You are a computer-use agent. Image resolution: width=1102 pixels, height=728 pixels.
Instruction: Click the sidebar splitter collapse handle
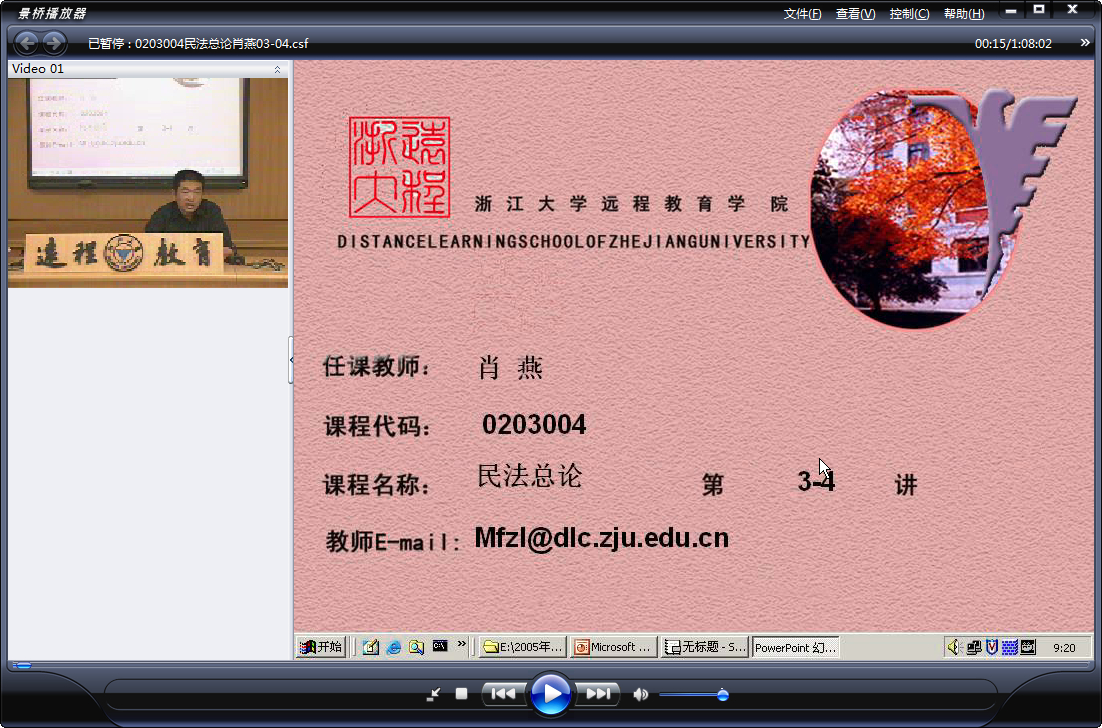tap(291, 360)
